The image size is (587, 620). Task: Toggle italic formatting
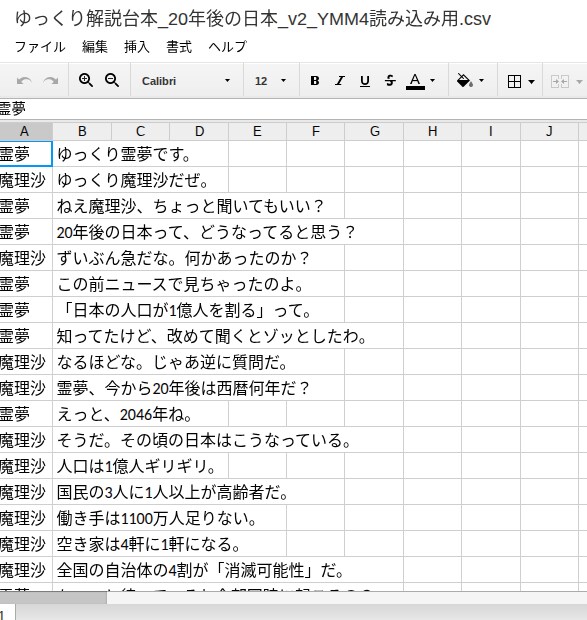coord(340,81)
